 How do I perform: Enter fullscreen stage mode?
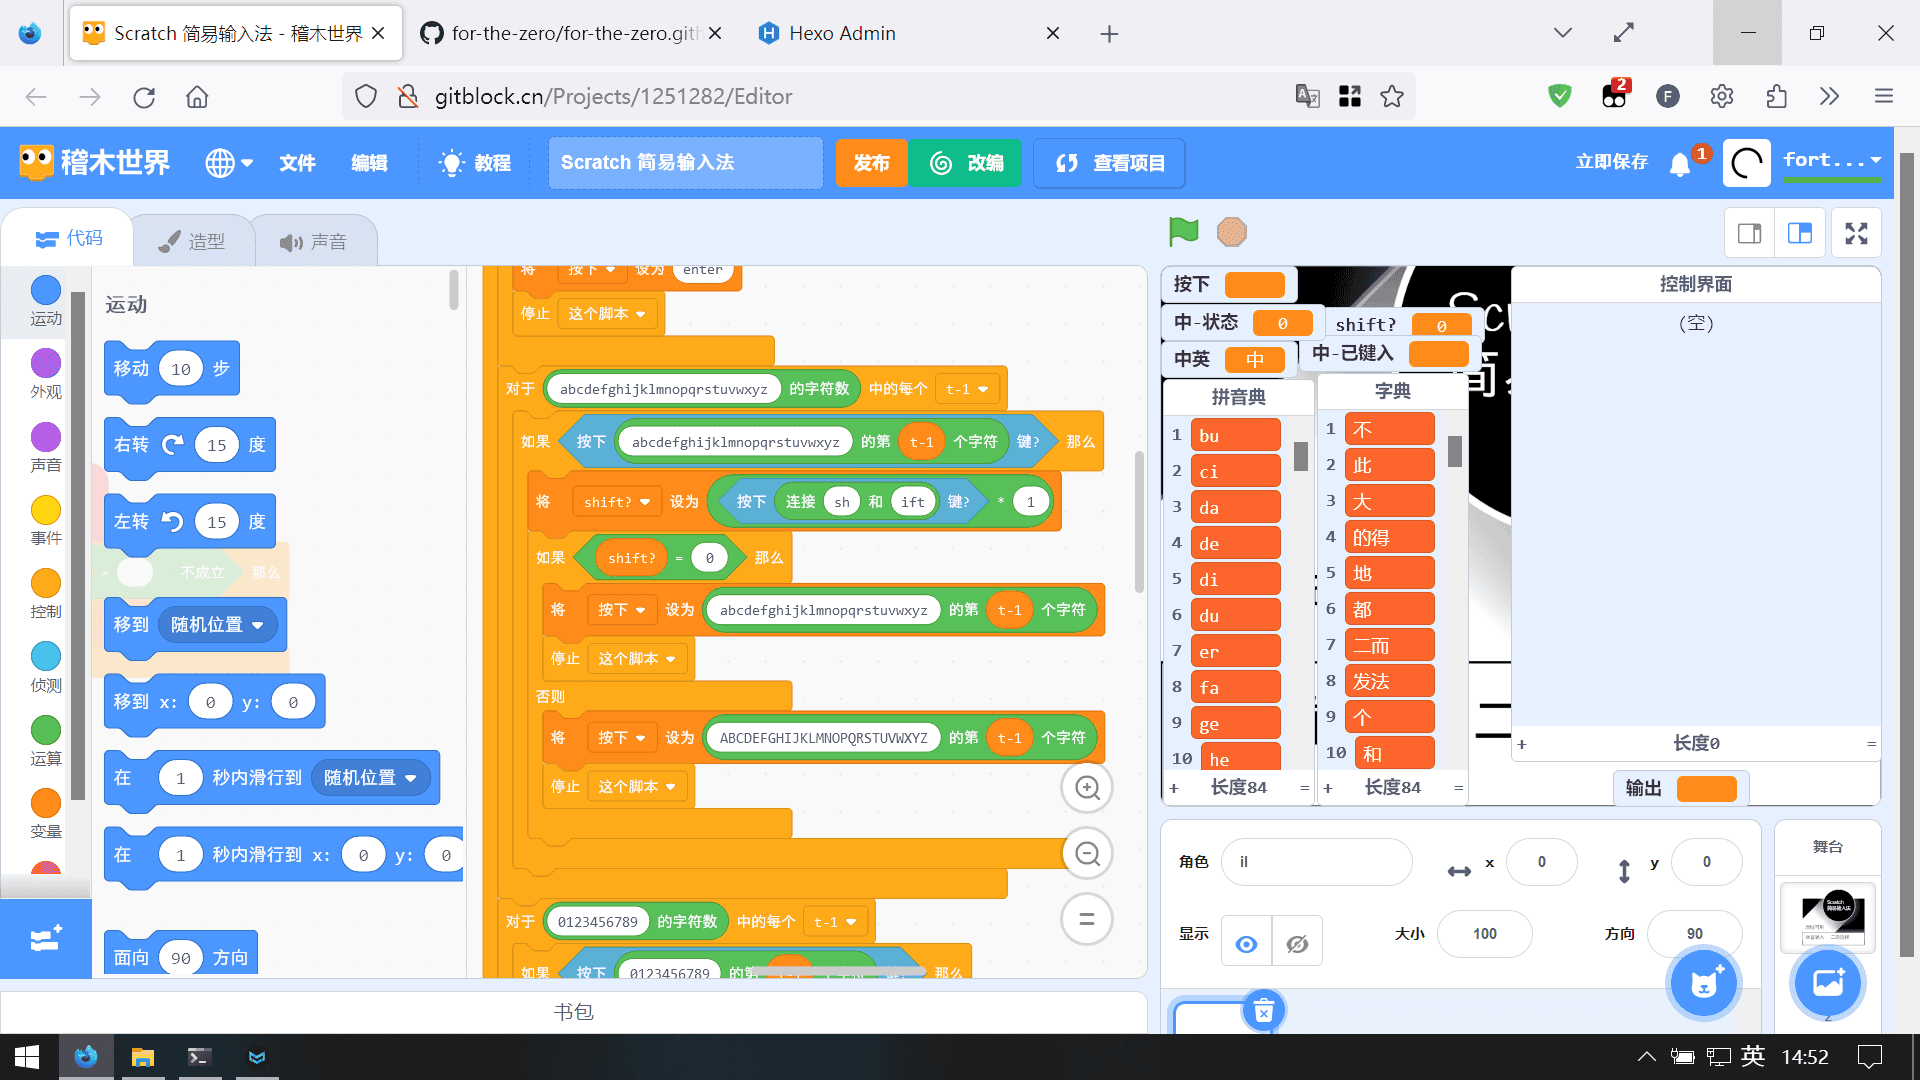pos(1856,234)
